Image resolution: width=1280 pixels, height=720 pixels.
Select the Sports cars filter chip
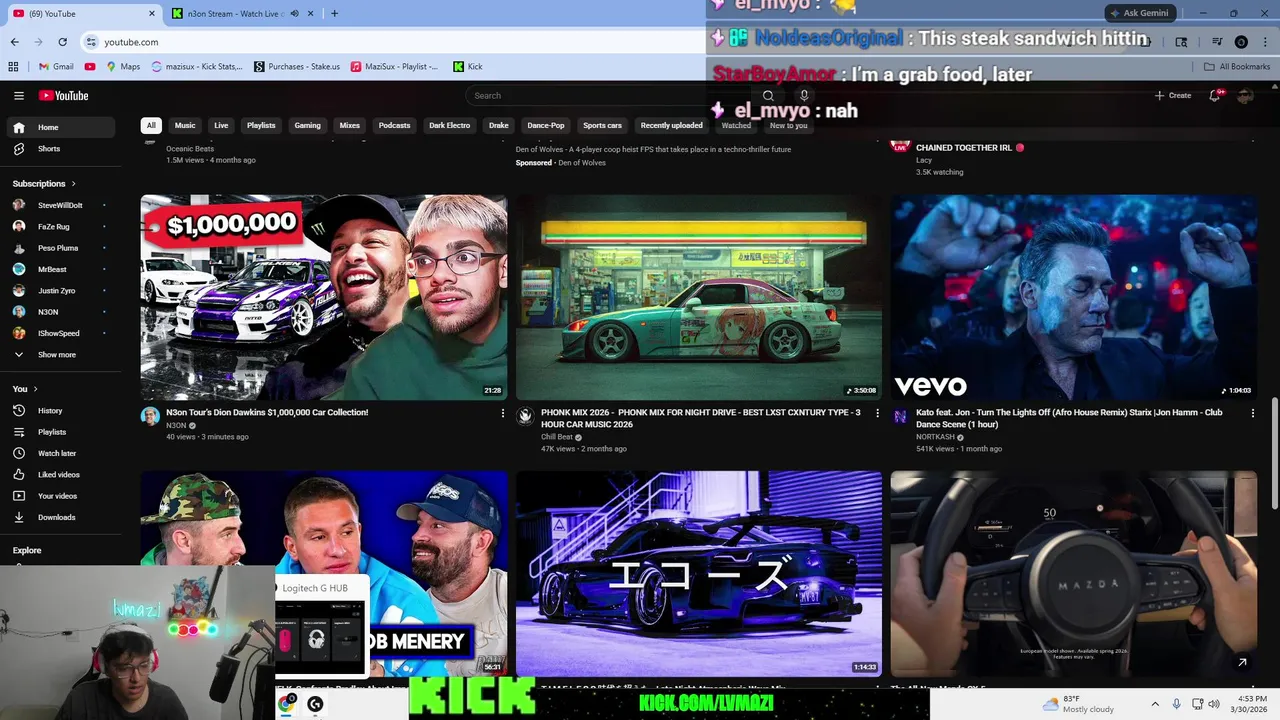pyautogui.click(x=602, y=126)
